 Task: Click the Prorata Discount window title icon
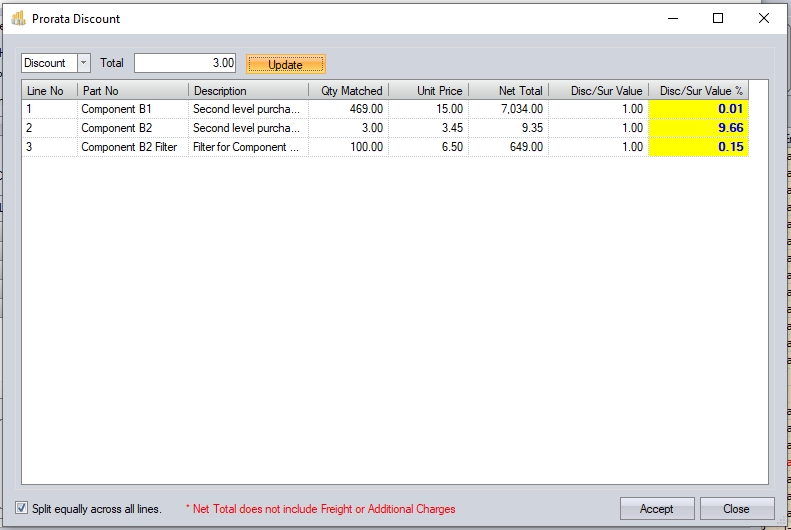(18, 18)
